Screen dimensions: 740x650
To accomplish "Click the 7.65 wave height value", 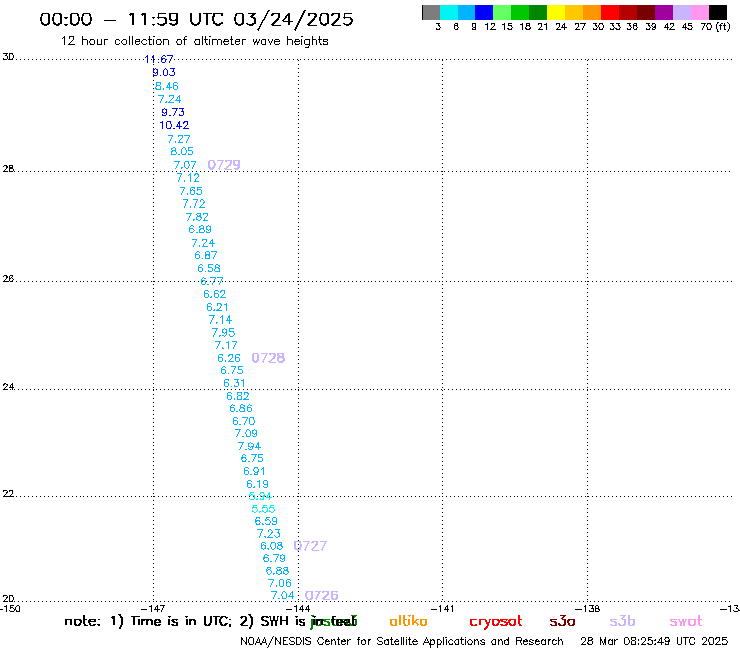I will [x=191, y=191].
